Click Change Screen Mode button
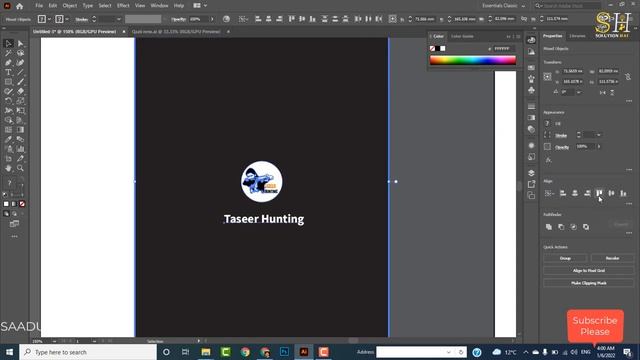640x360 pixels. pyautogui.click(x=14, y=224)
